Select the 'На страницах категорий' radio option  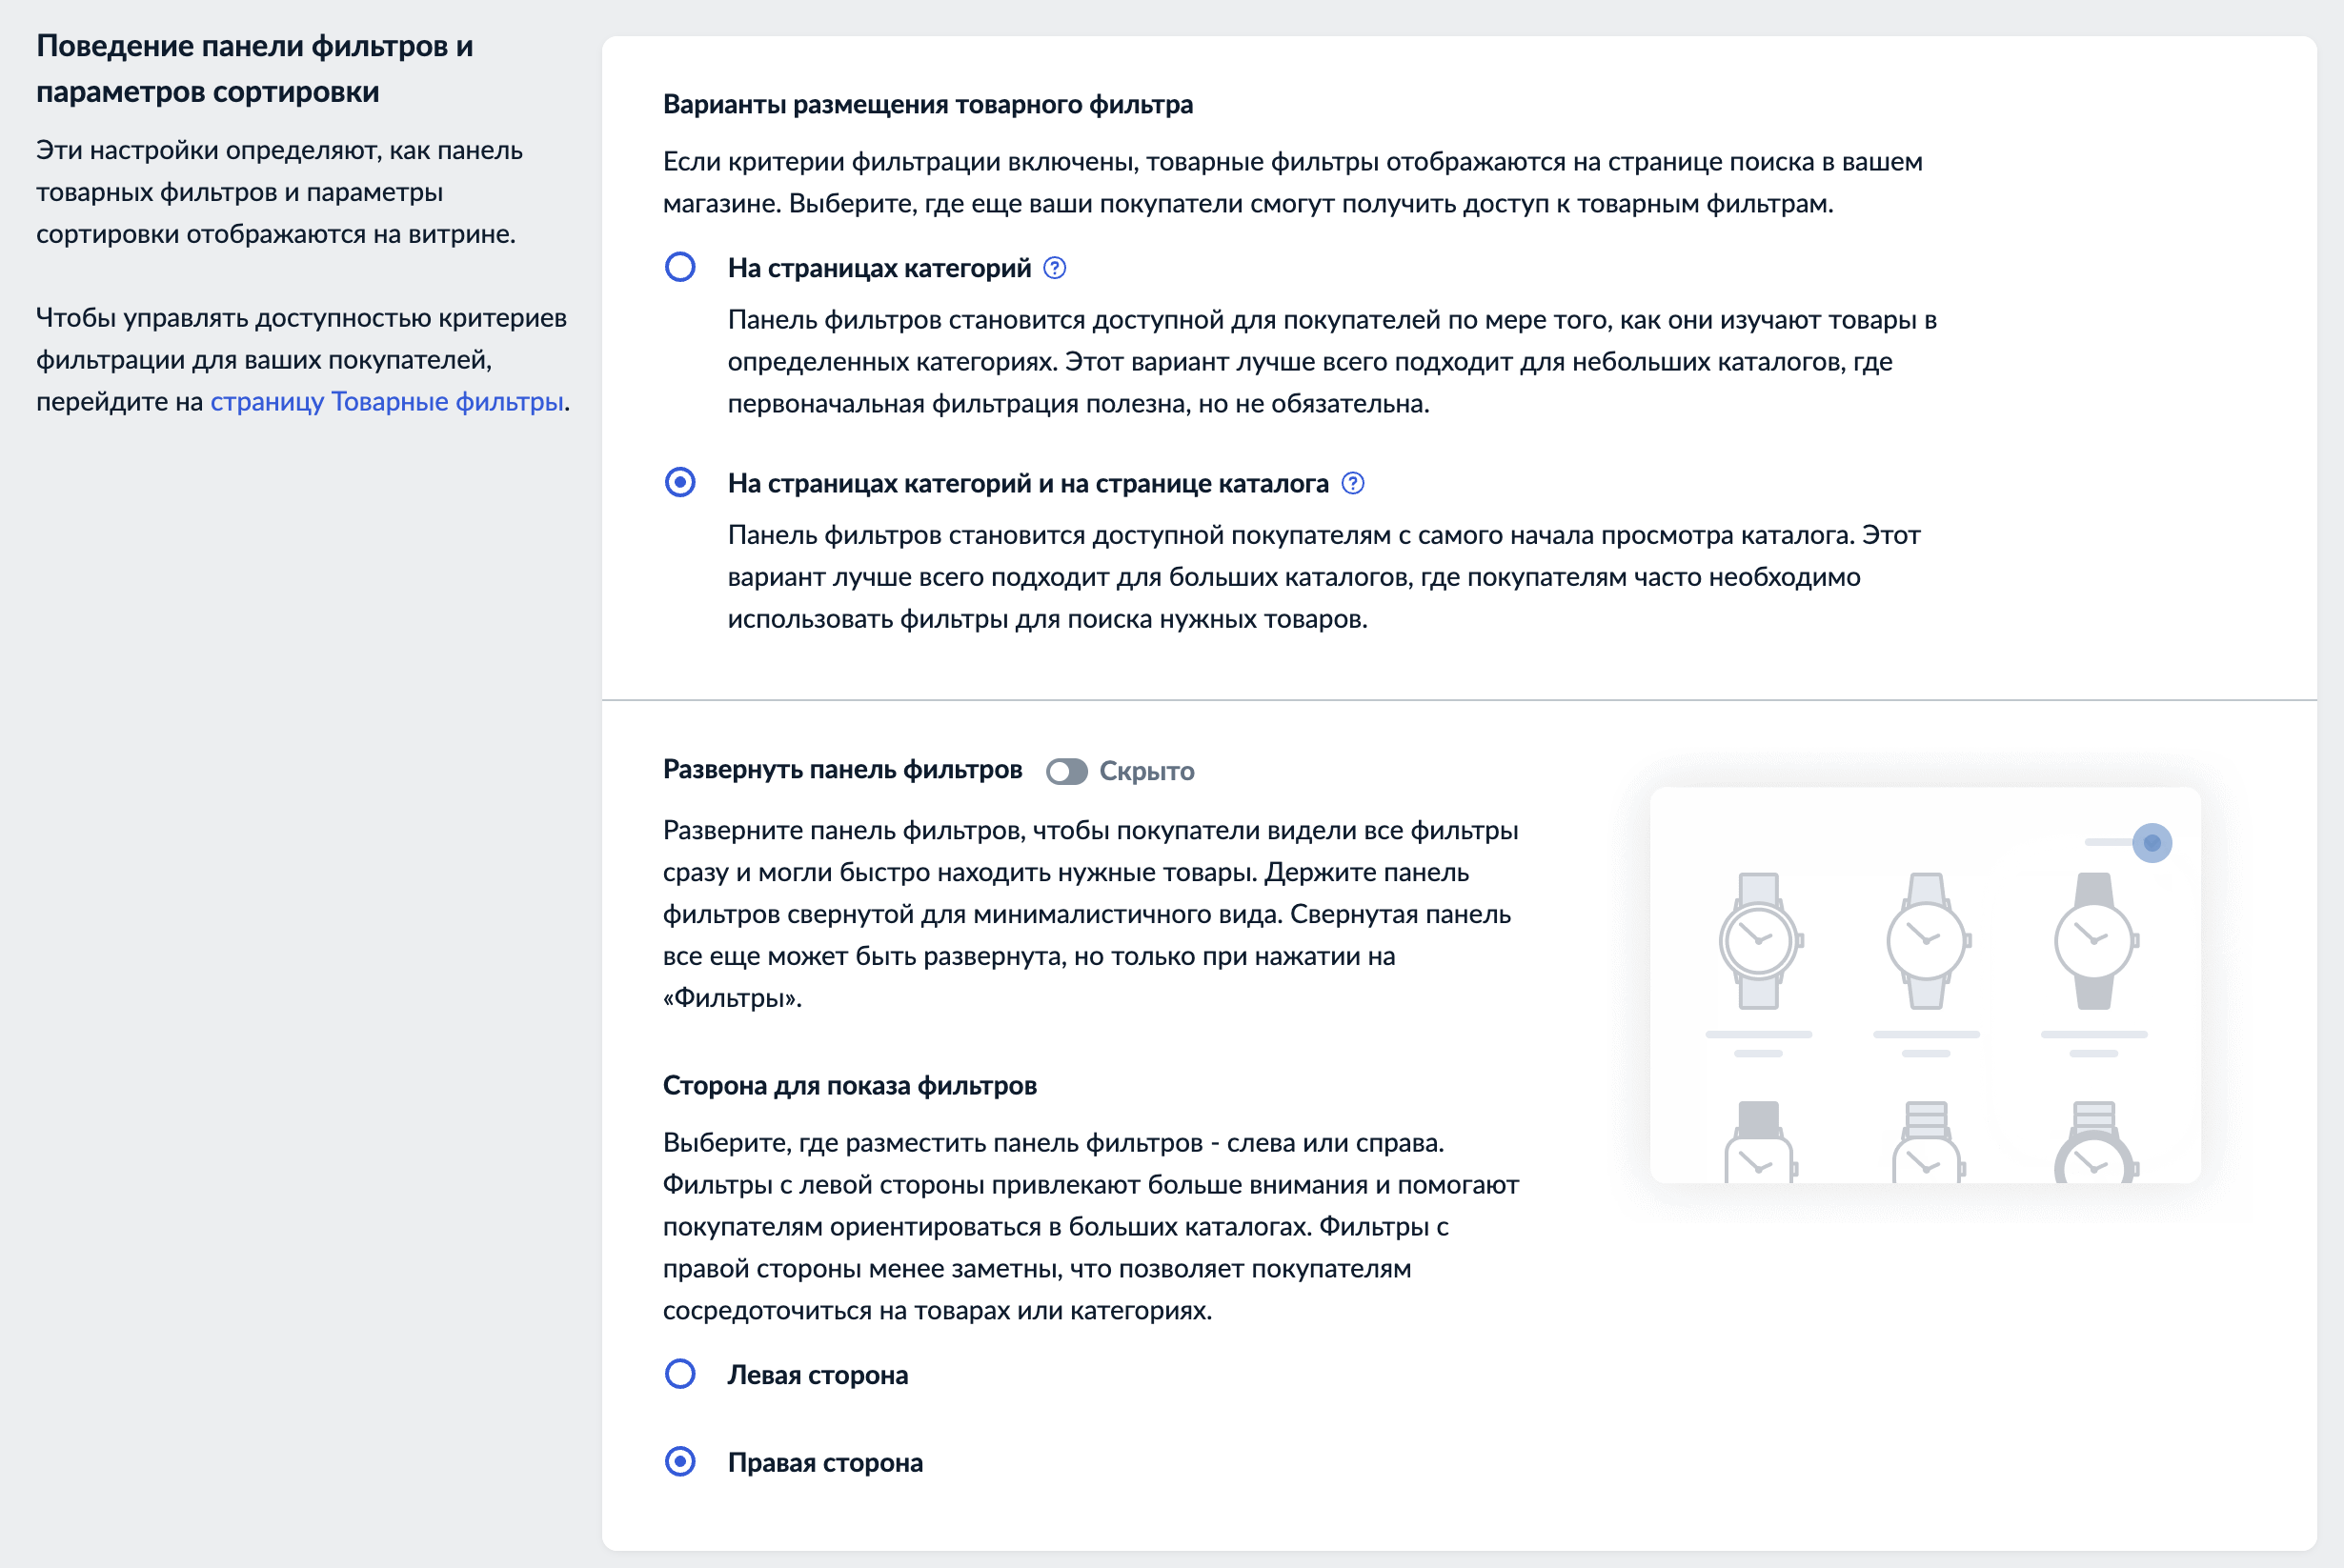tap(680, 267)
